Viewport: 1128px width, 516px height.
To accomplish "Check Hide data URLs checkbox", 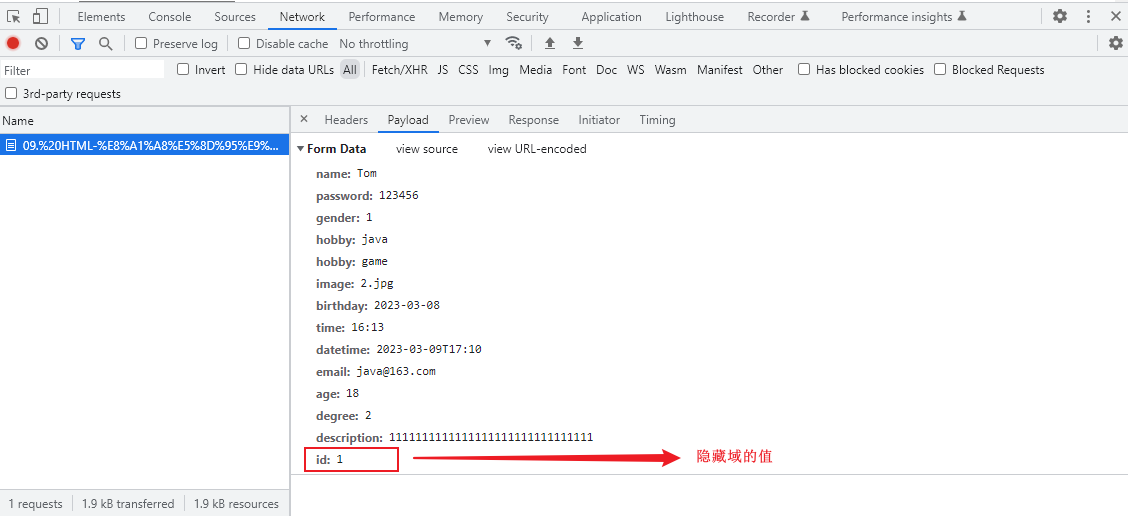I will coord(241,69).
